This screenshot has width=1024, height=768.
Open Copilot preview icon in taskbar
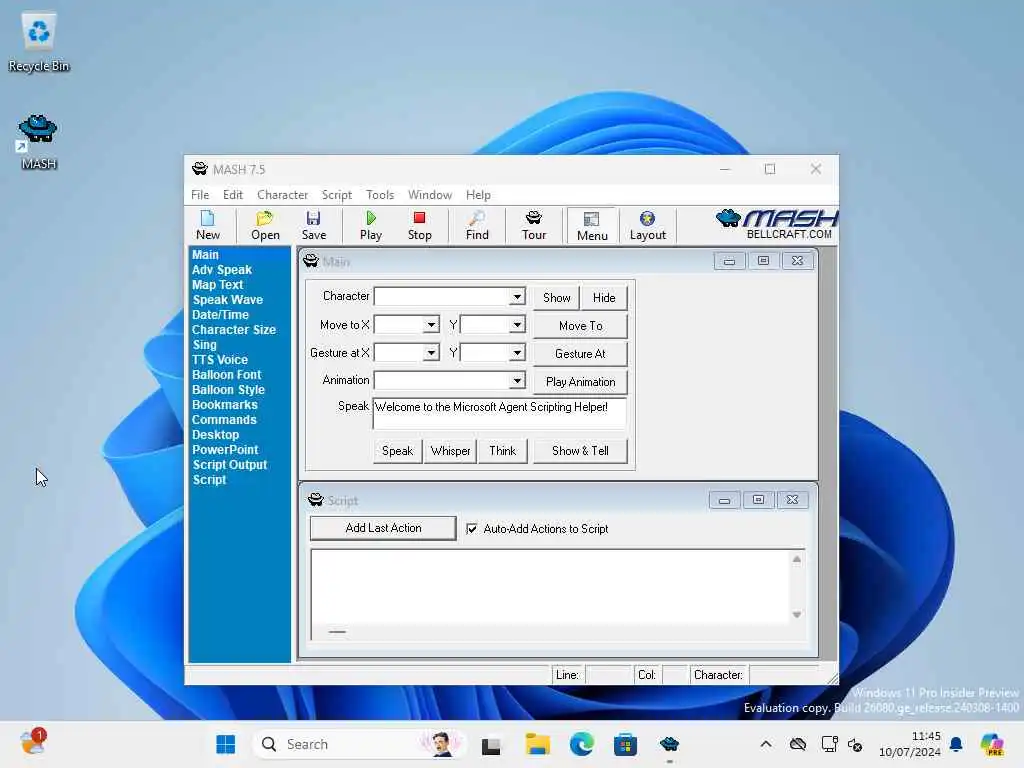[x=992, y=744]
